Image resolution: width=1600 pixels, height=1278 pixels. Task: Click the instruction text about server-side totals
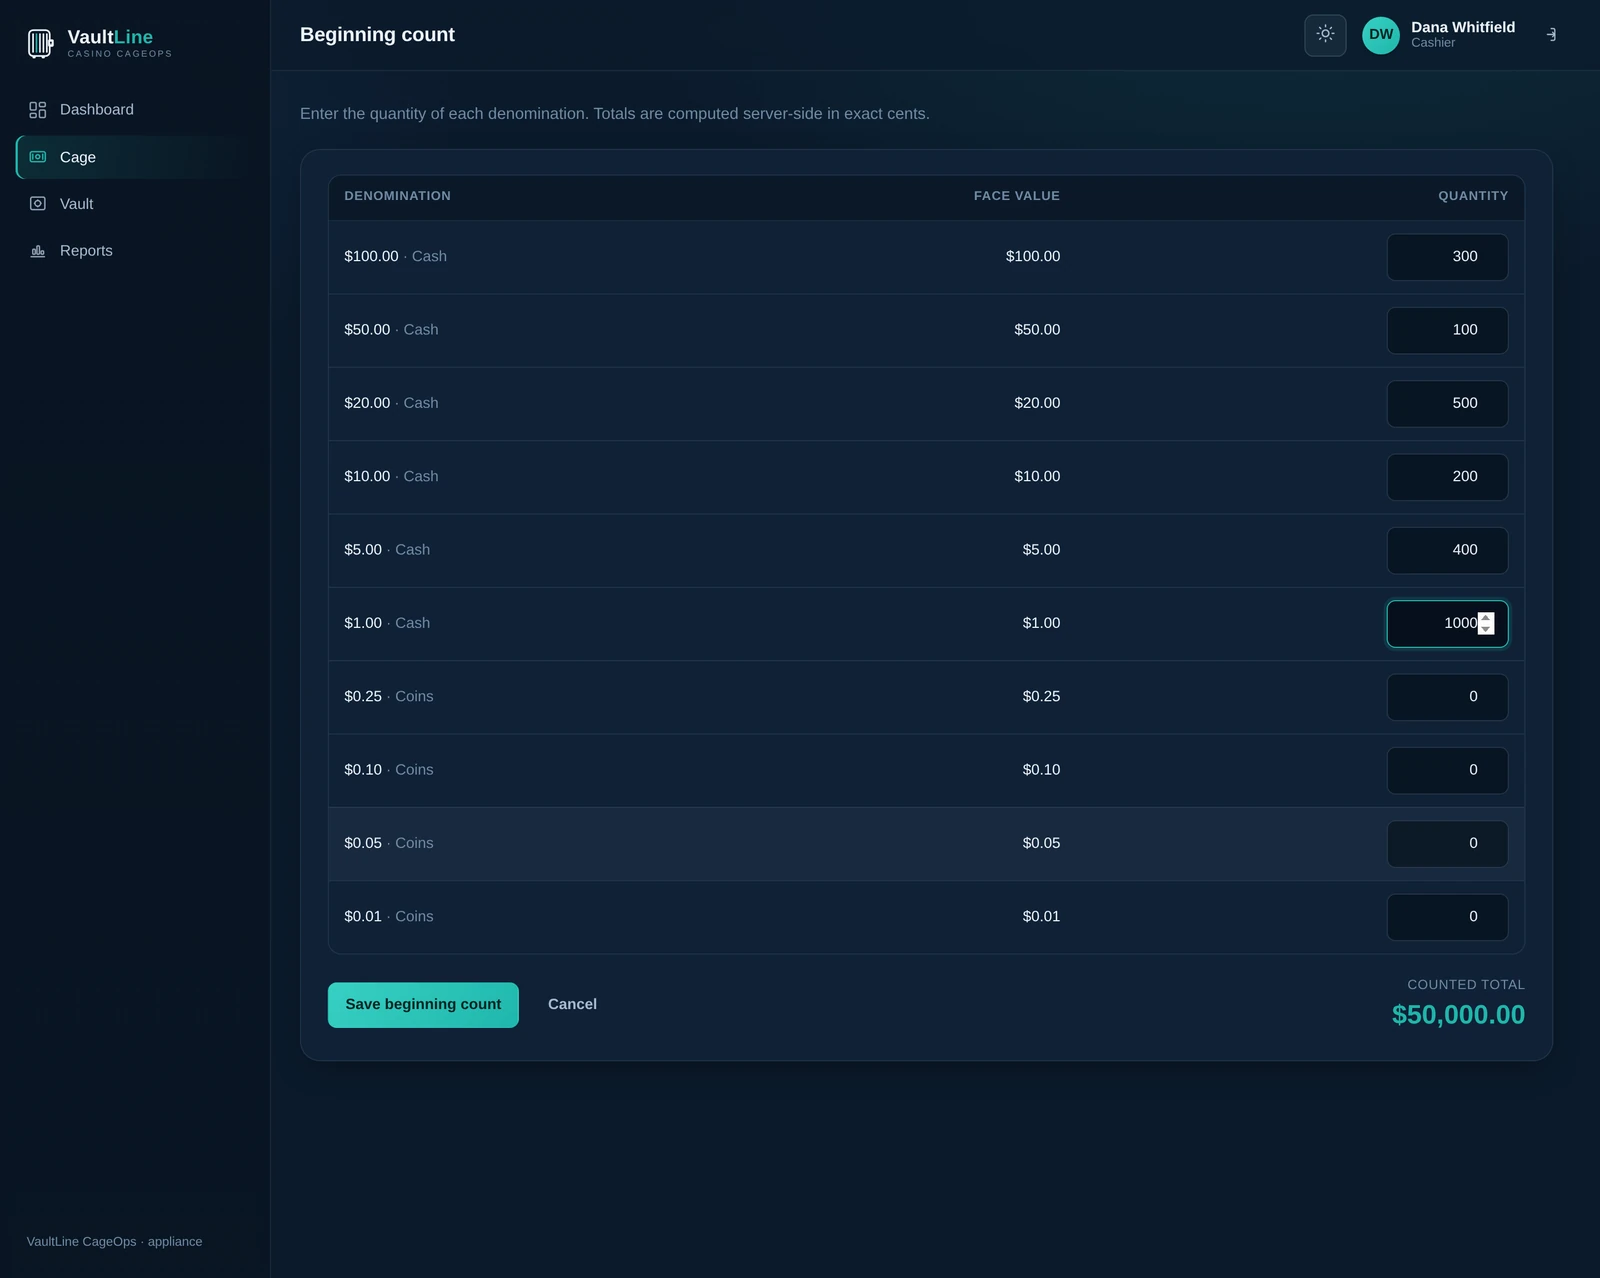(615, 114)
